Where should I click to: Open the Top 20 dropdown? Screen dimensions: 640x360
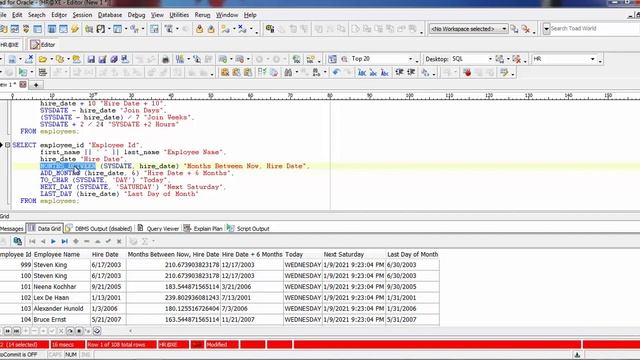coord(411,59)
